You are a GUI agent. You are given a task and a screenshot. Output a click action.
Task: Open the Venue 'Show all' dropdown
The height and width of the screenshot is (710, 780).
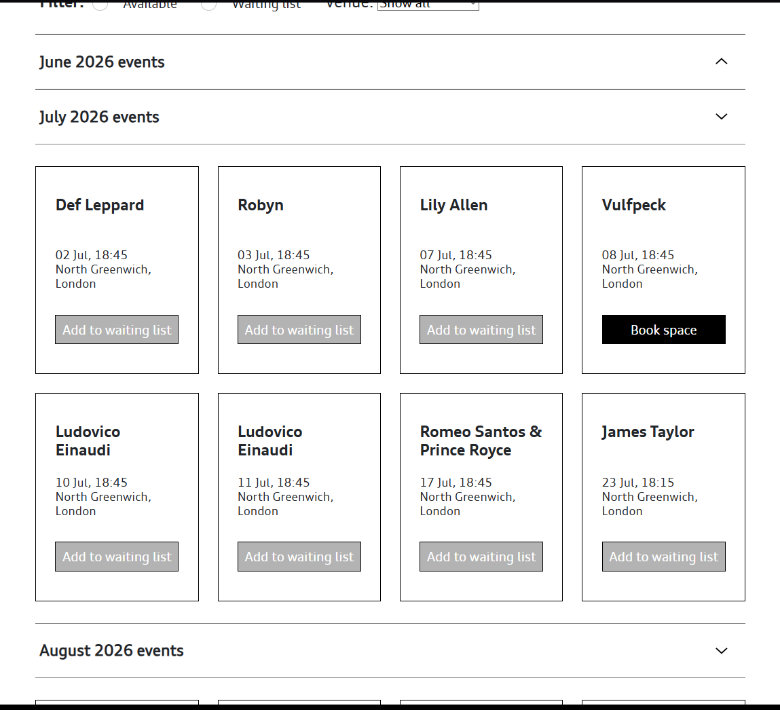pyautogui.click(x=428, y=4)
